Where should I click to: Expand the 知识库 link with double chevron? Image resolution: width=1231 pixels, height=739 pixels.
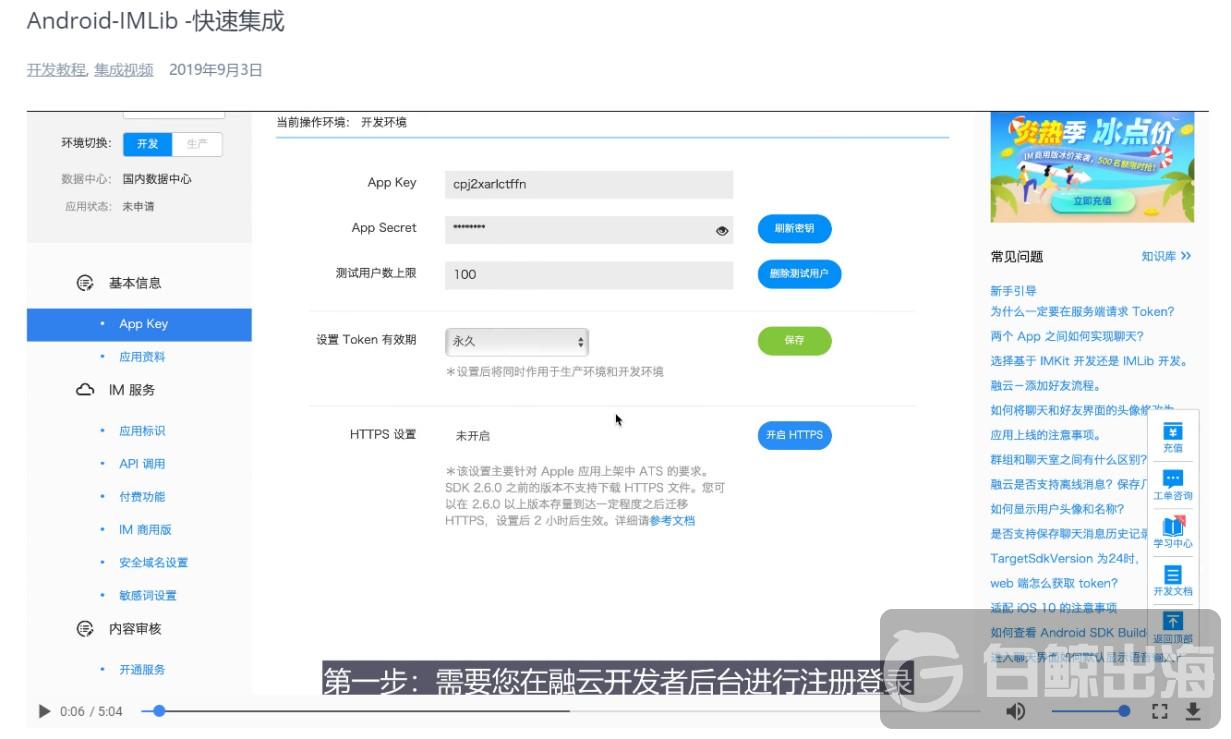click(x=1166, y=257)
